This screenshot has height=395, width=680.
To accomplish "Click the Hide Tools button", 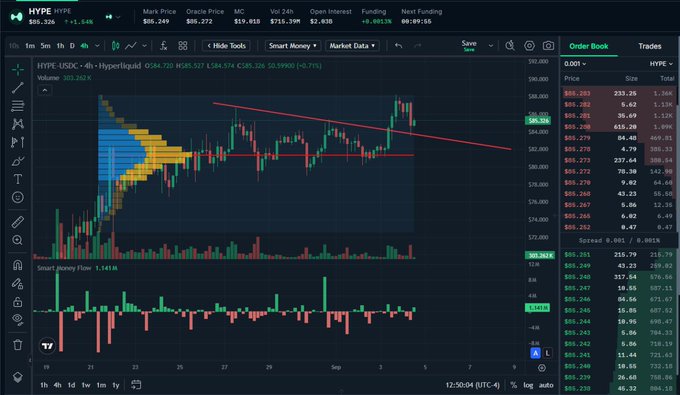I will pyautogui.click(x=226, y=46).
